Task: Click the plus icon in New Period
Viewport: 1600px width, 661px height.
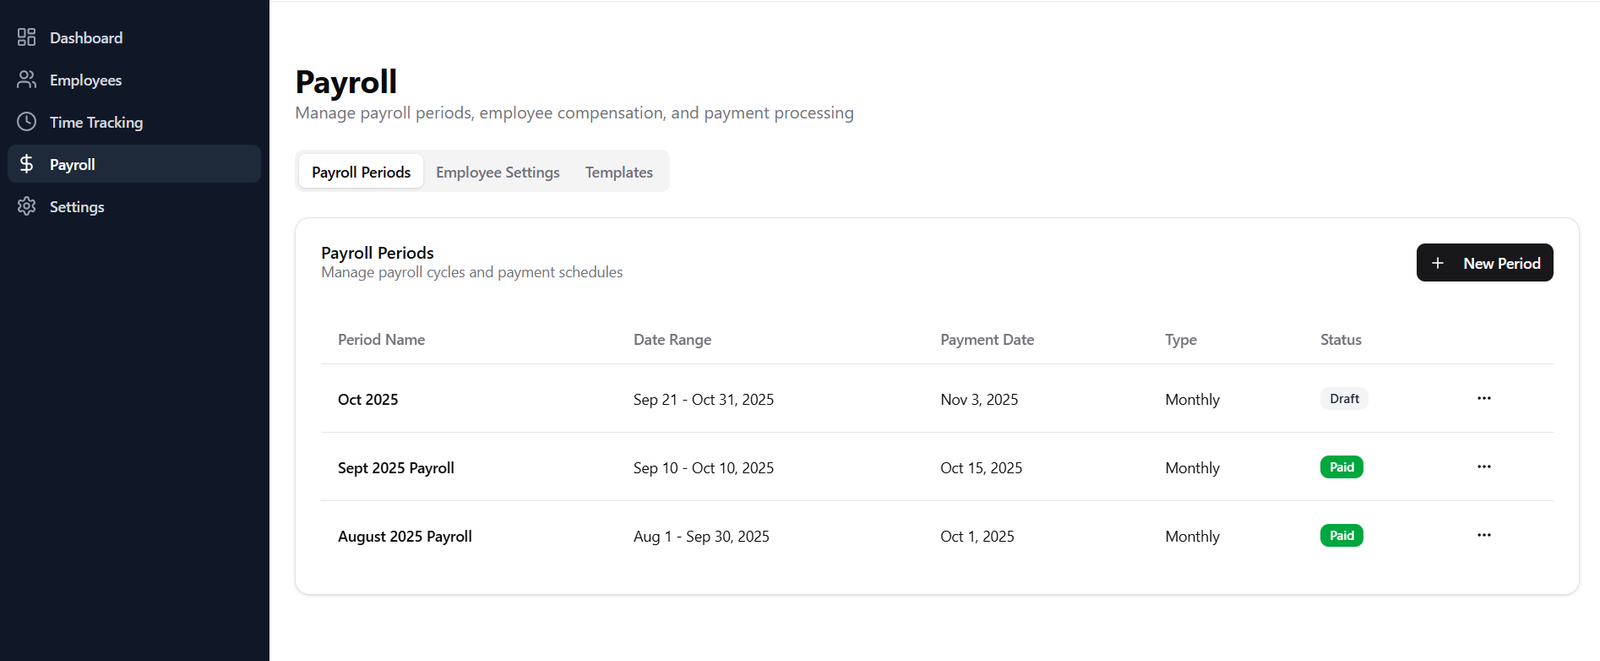Action: click(1438, 263)
